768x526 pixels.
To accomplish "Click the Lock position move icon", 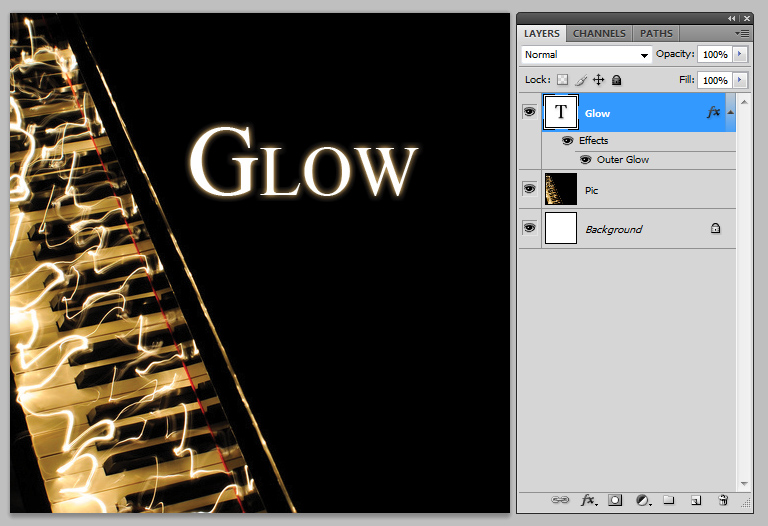I will point(599,80).
